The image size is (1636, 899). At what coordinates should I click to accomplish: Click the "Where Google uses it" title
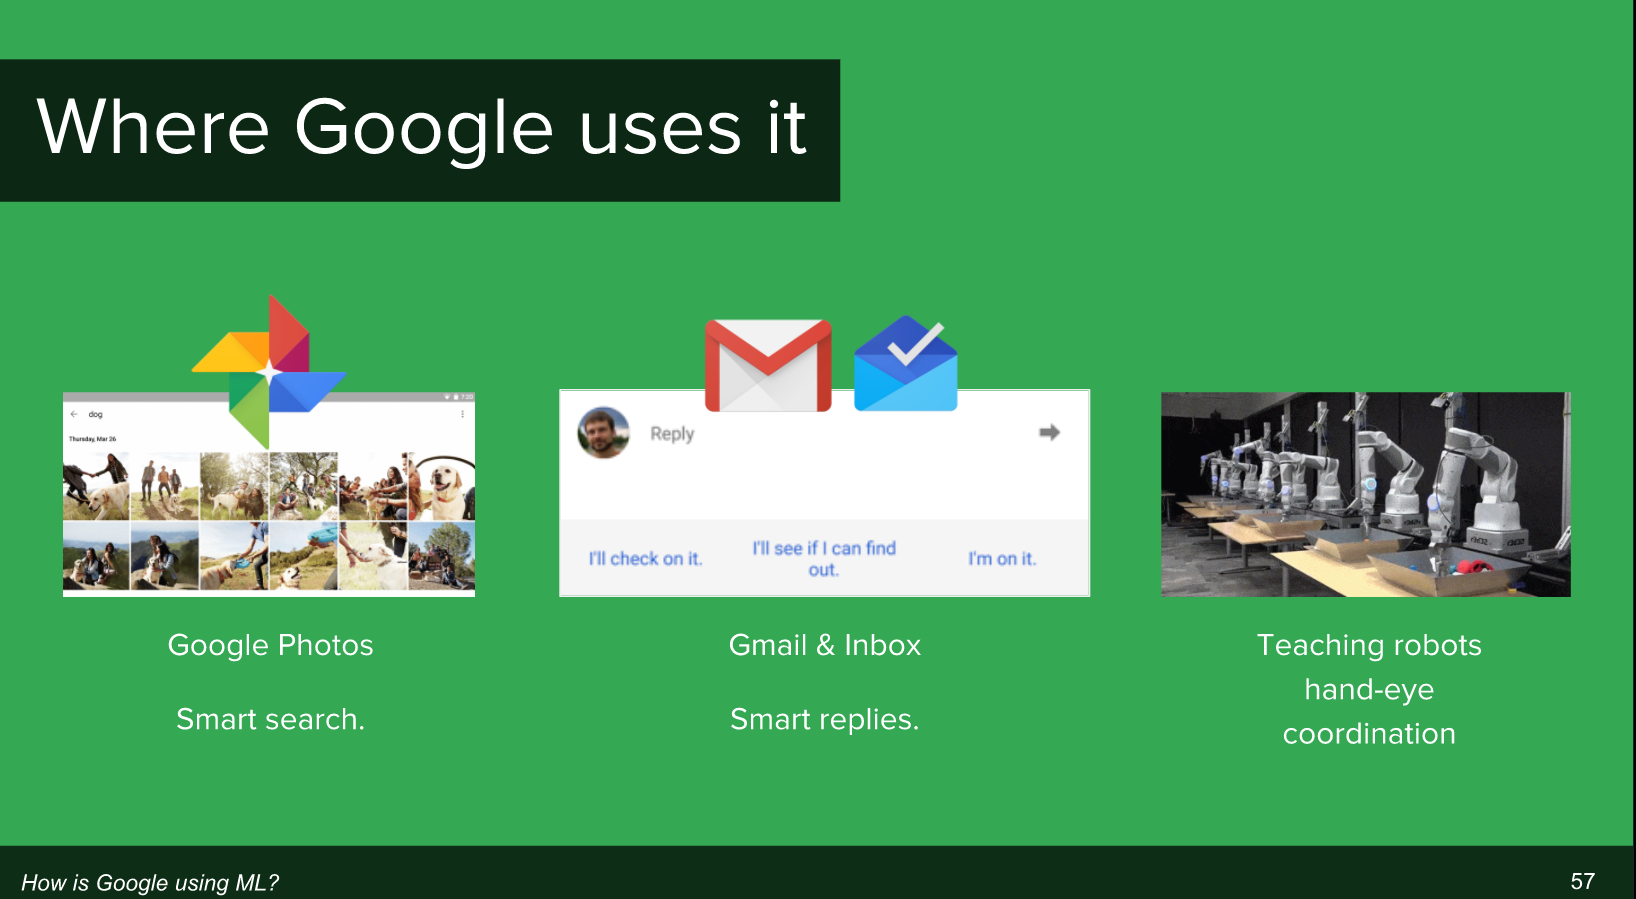pyautogui.click(x=421, y=129)
